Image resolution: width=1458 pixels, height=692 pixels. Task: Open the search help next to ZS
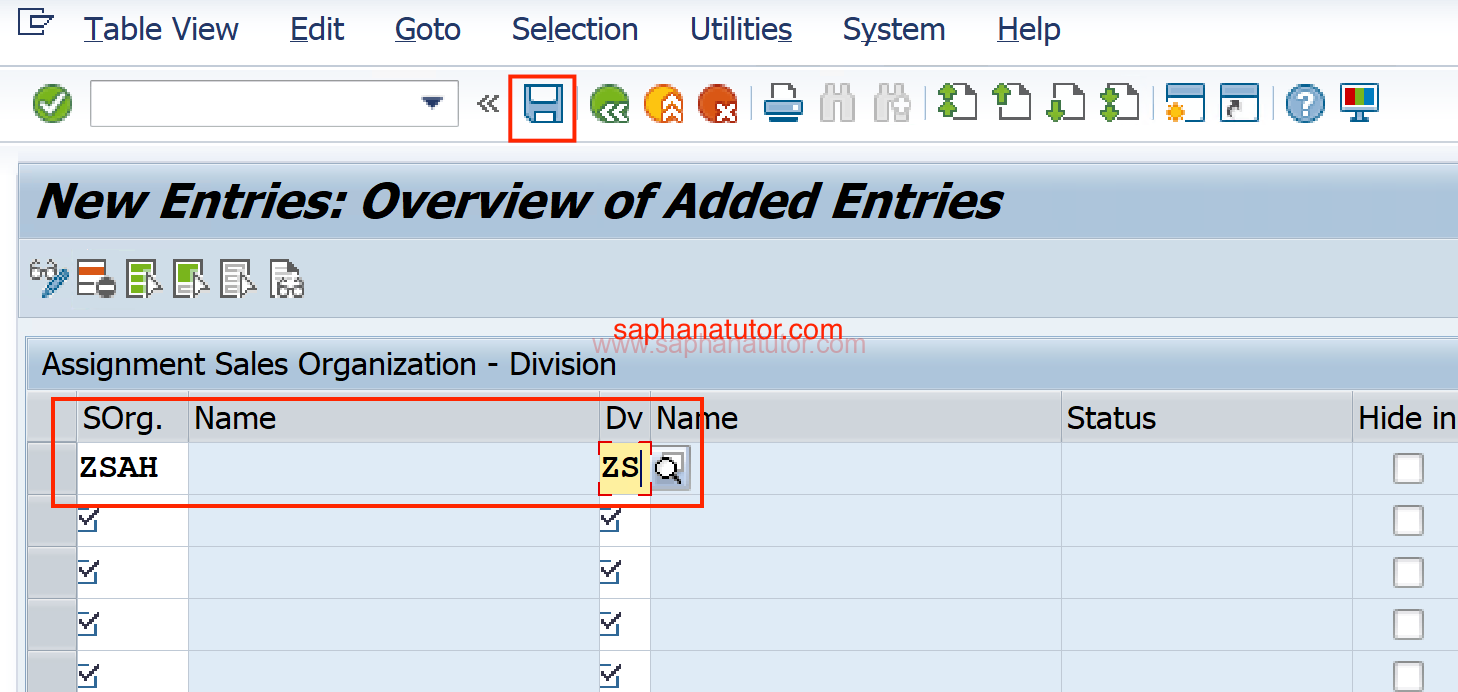coord(670,469)
